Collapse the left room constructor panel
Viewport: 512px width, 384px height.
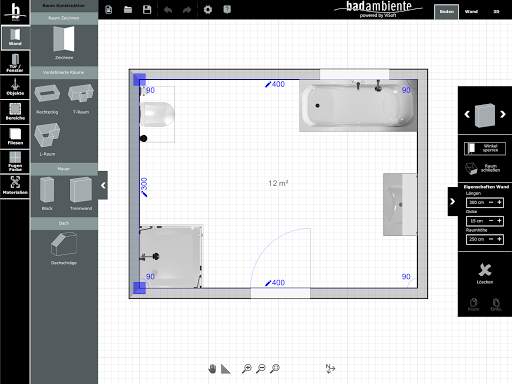(103, 185)
